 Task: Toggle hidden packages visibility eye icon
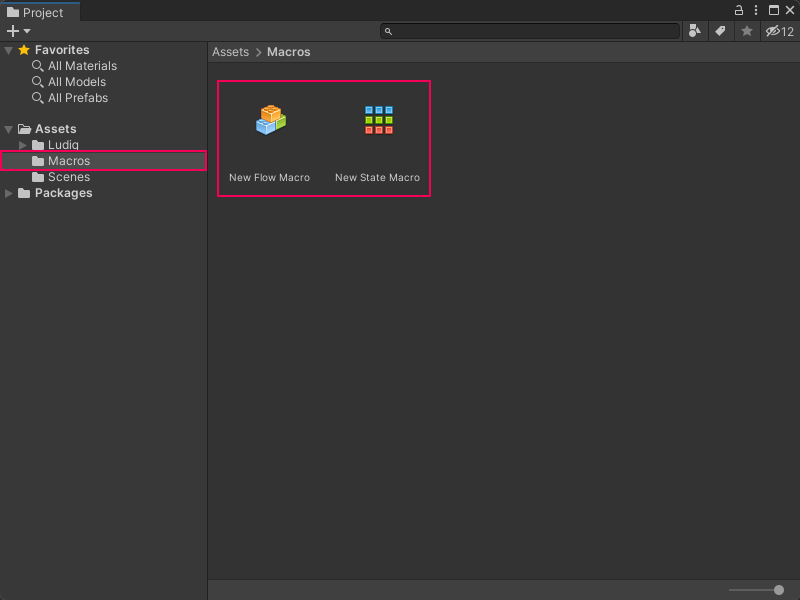[x=779, y=32]
